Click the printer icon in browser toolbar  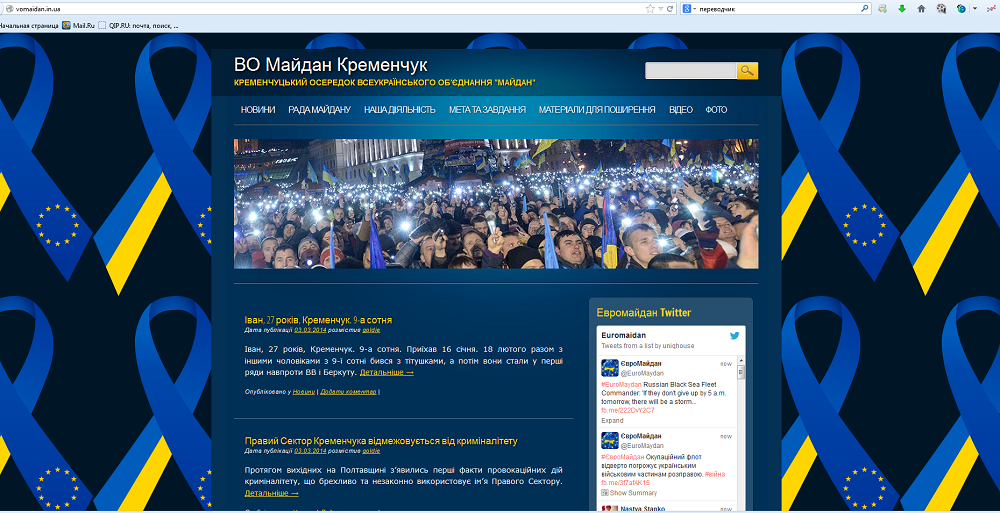click(x=882, y=9)
